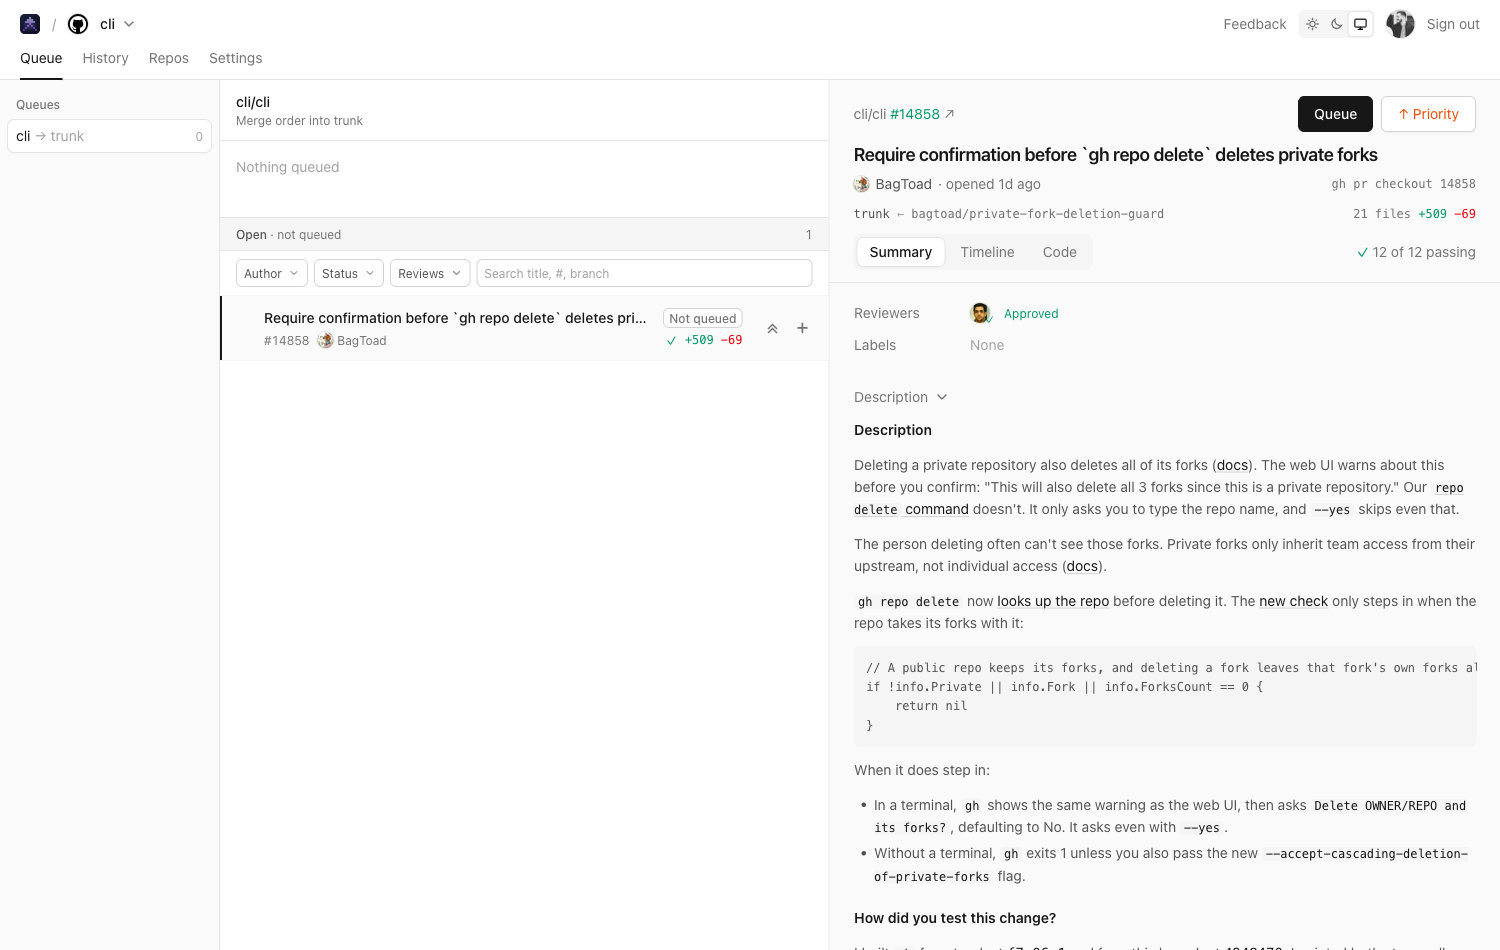1500x950 pixels.
Task: Click the bagtoad/private-fork-deletion-guard branch name
Action: click(x=1037, y=214)
